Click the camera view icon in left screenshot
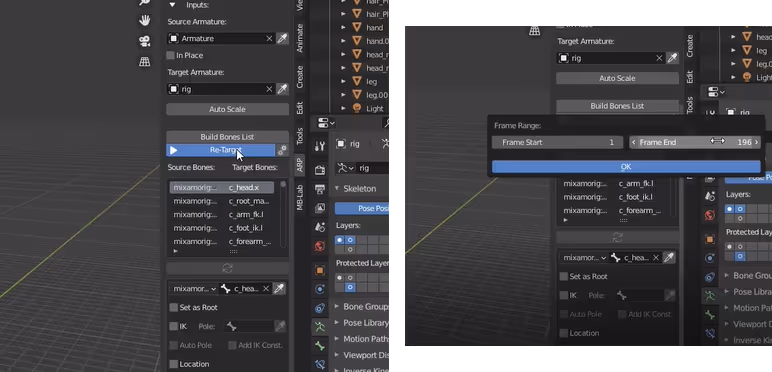Screen dimensions: 772x372 (x=144, y=41)
